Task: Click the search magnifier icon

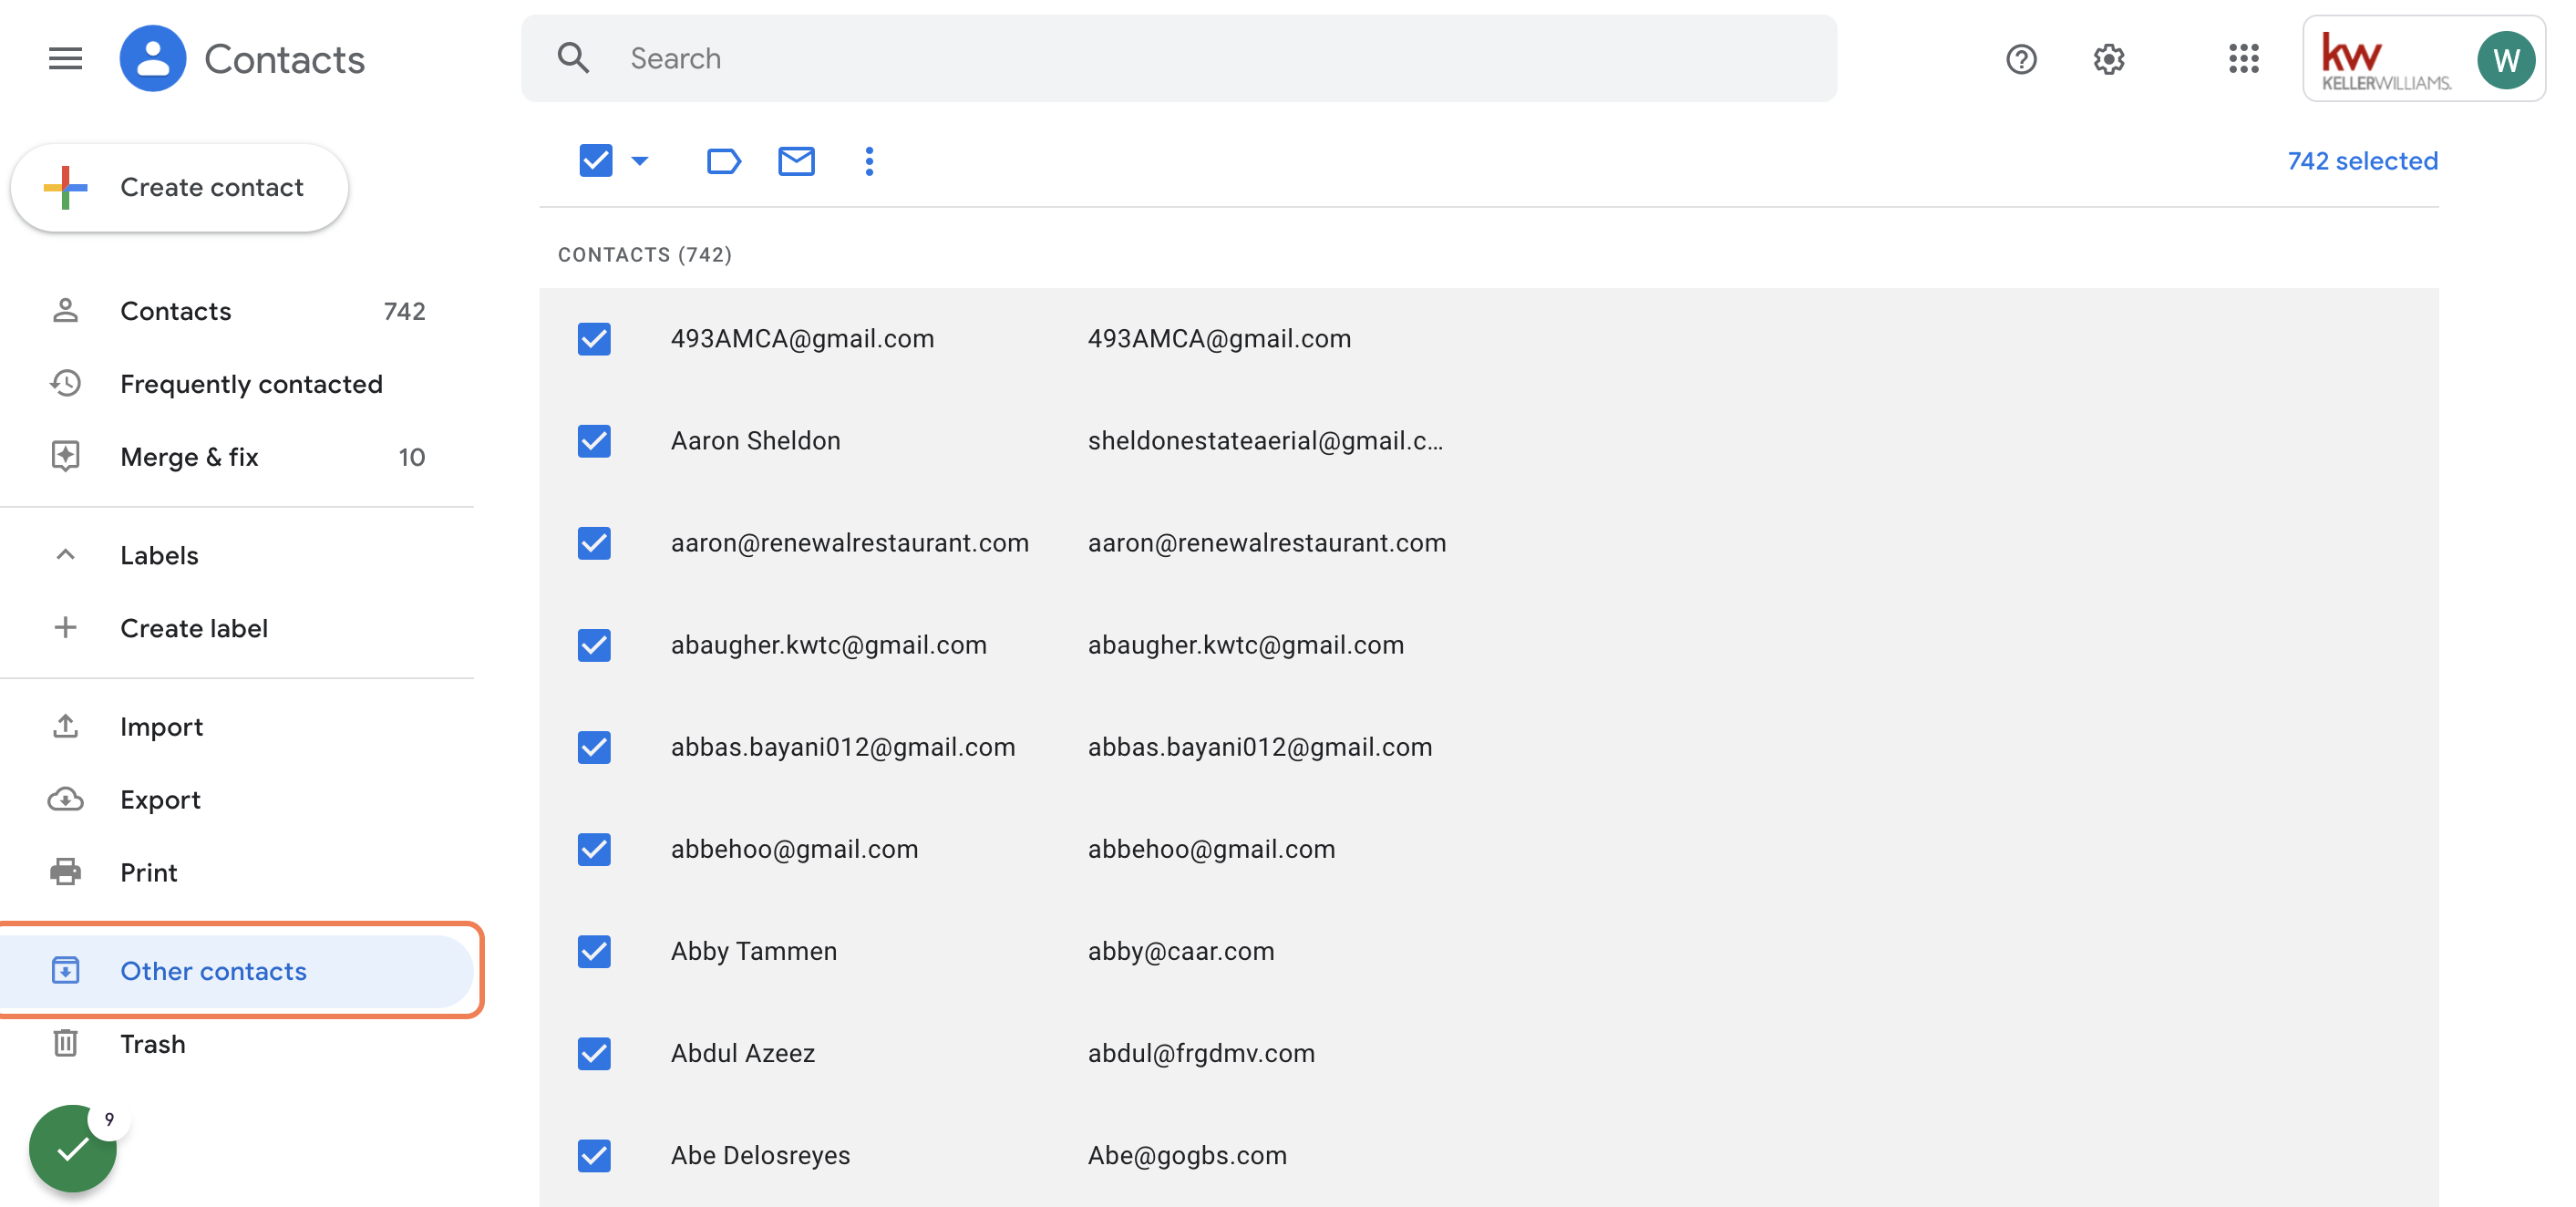Action: pos(574,58)
